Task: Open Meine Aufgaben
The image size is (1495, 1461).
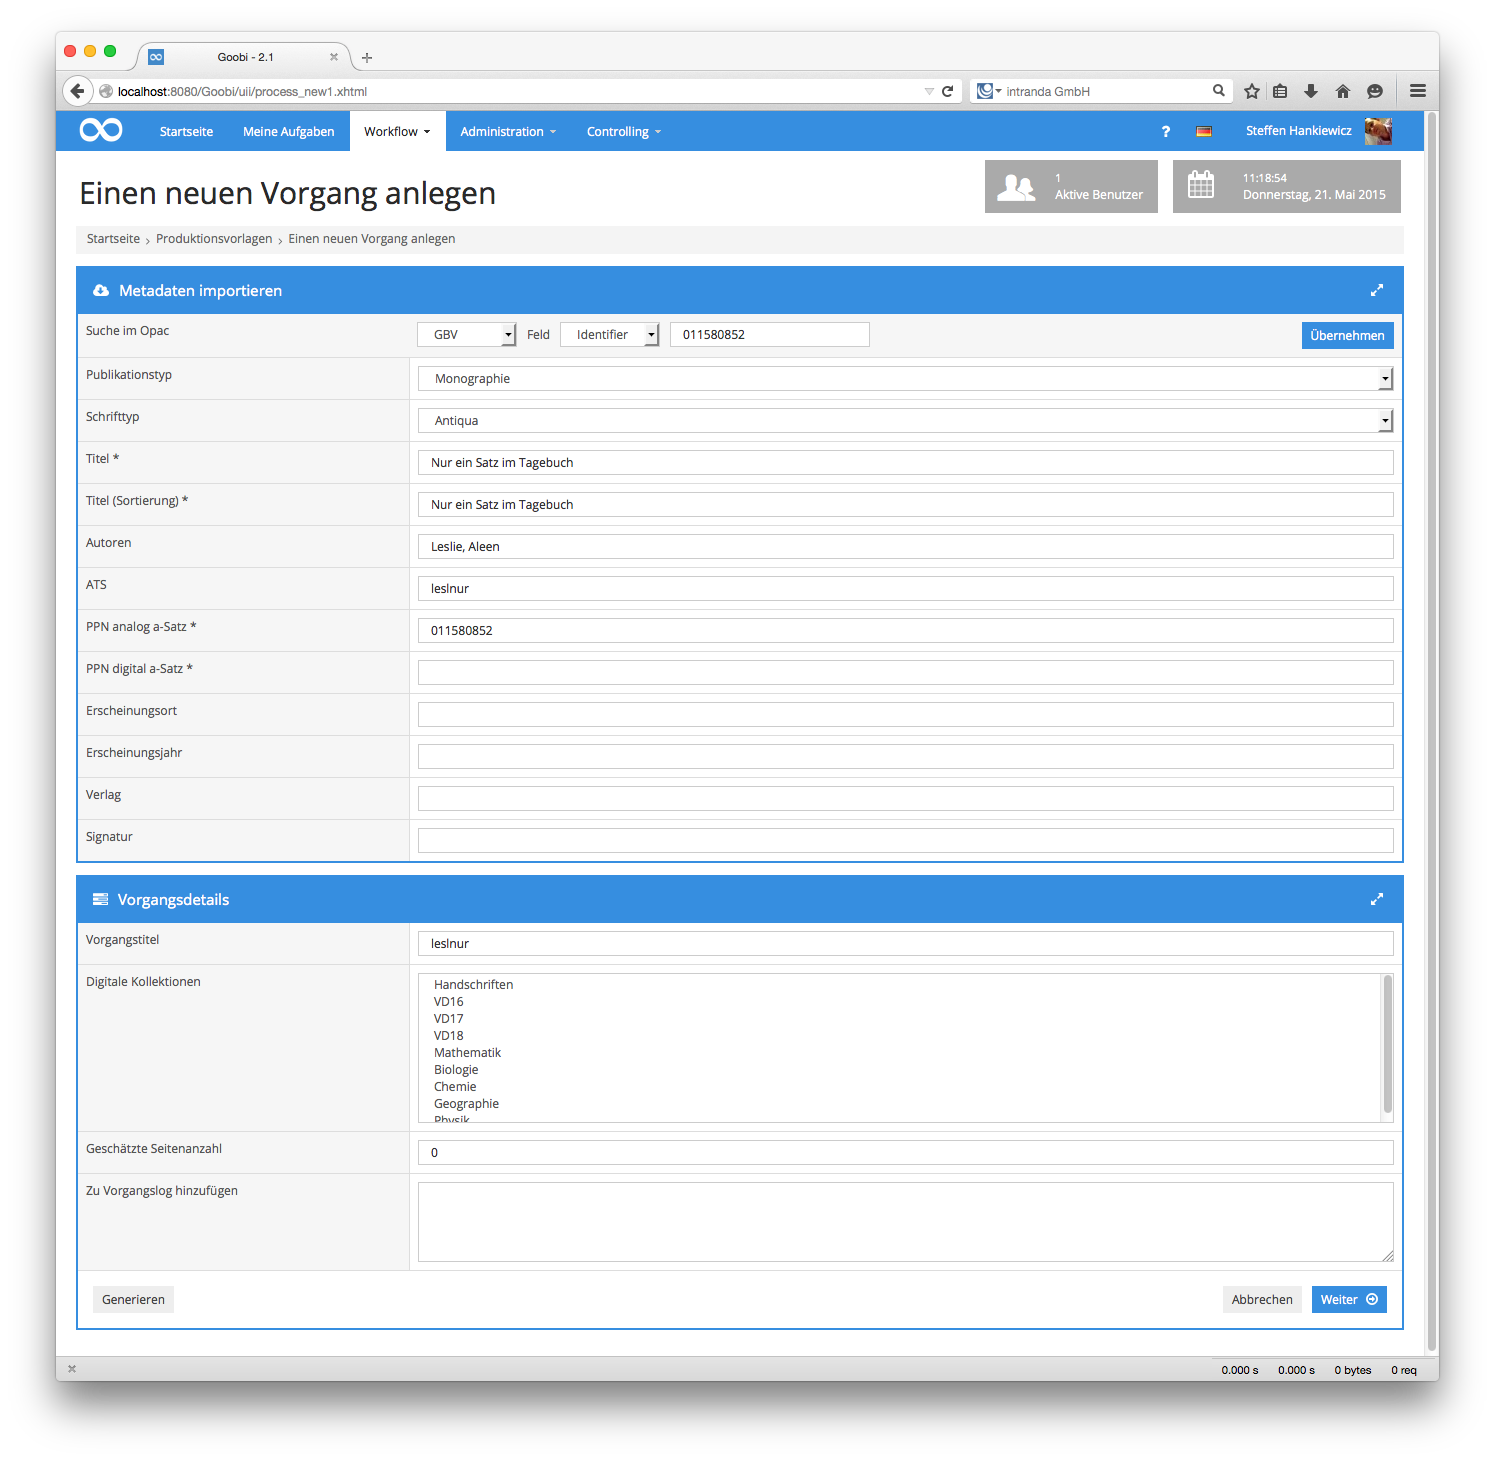Action: pos(288,131)
